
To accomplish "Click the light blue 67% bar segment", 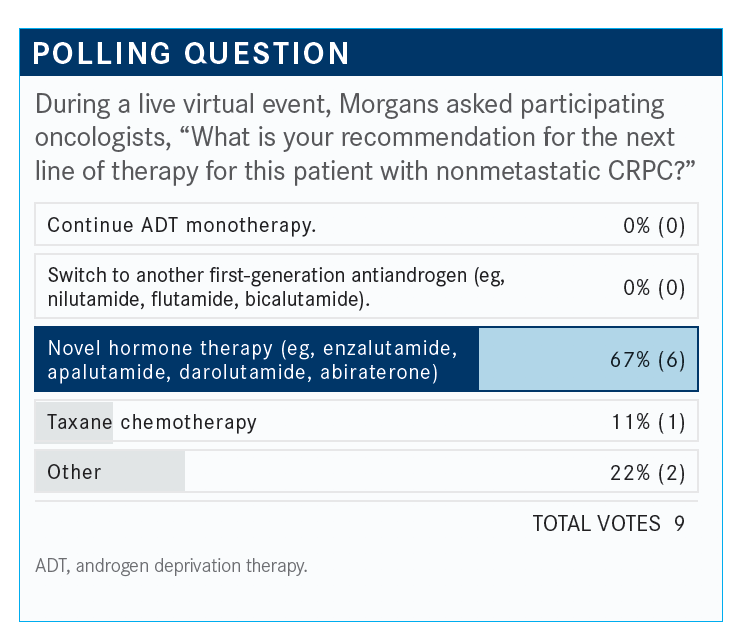I will tap(588, 359).
